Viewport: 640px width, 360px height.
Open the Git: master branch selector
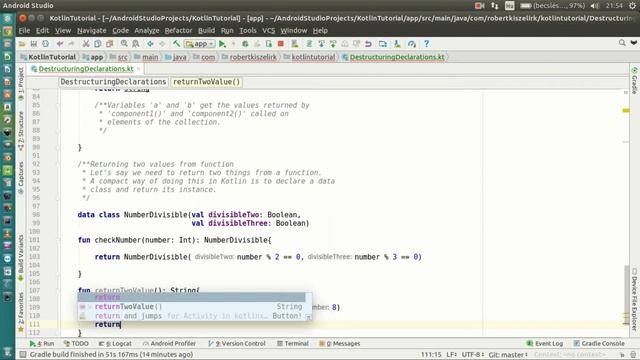pos(508,355)
